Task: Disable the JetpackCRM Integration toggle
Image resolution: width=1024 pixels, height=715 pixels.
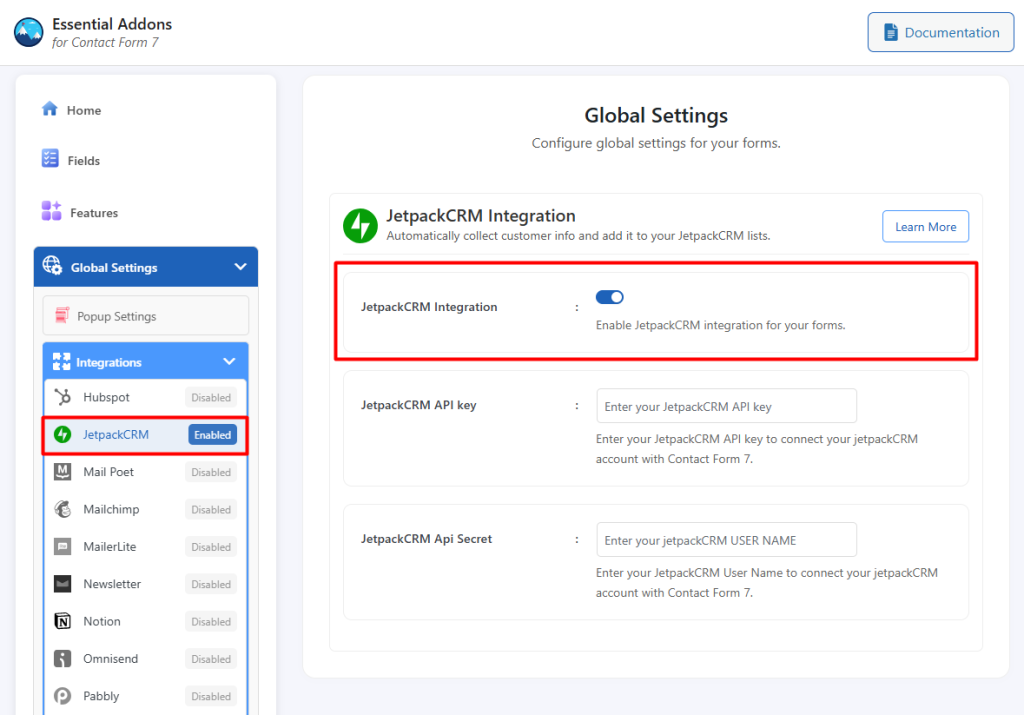Action: 609,297
